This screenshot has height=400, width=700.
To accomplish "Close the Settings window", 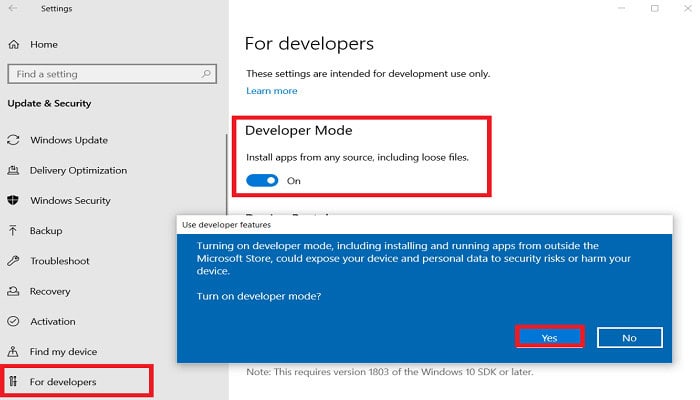I will pyautogui.click(x=688, y=8).
